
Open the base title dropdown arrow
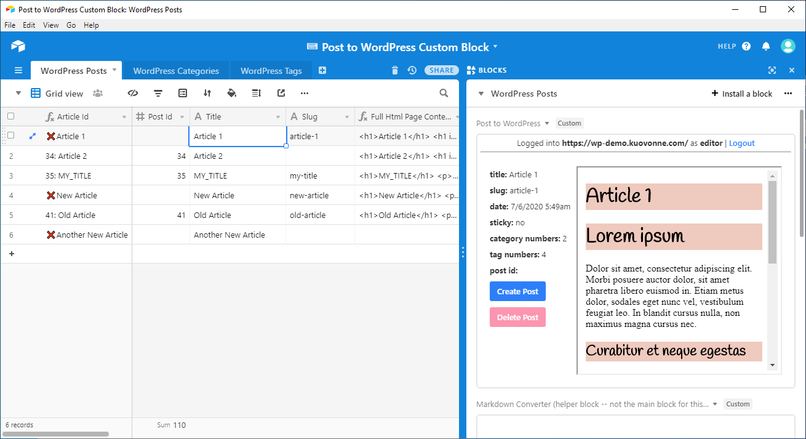496,46
